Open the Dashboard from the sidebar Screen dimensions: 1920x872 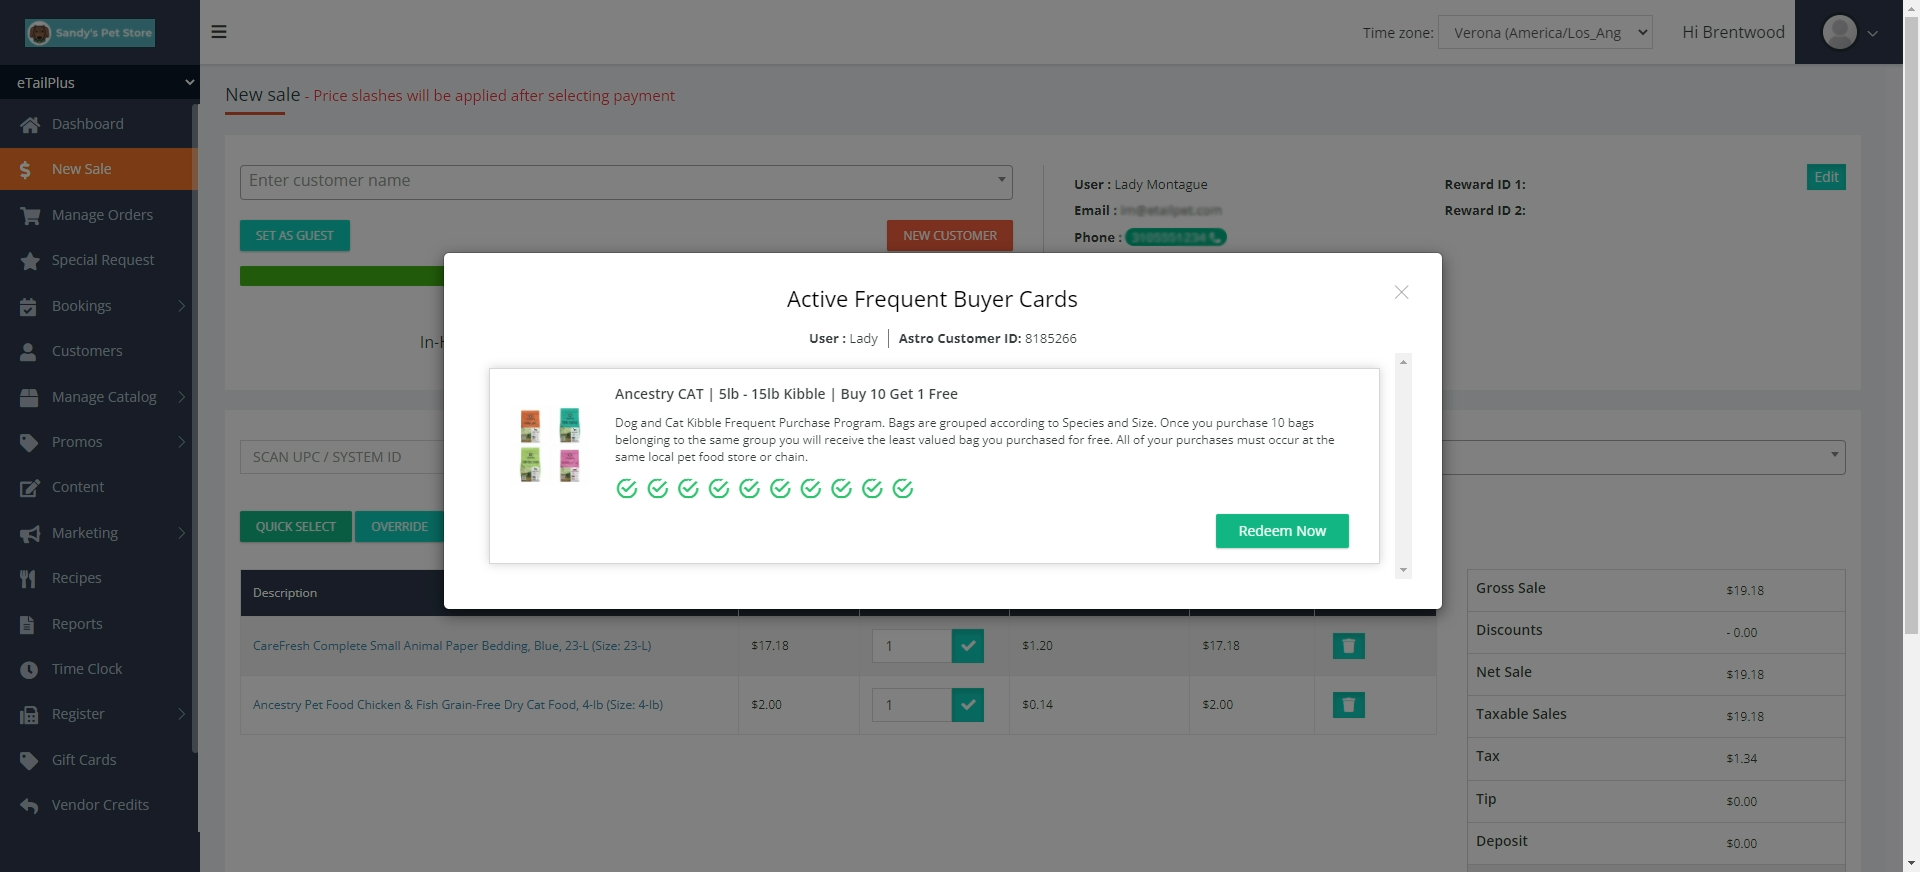(87, 123)
